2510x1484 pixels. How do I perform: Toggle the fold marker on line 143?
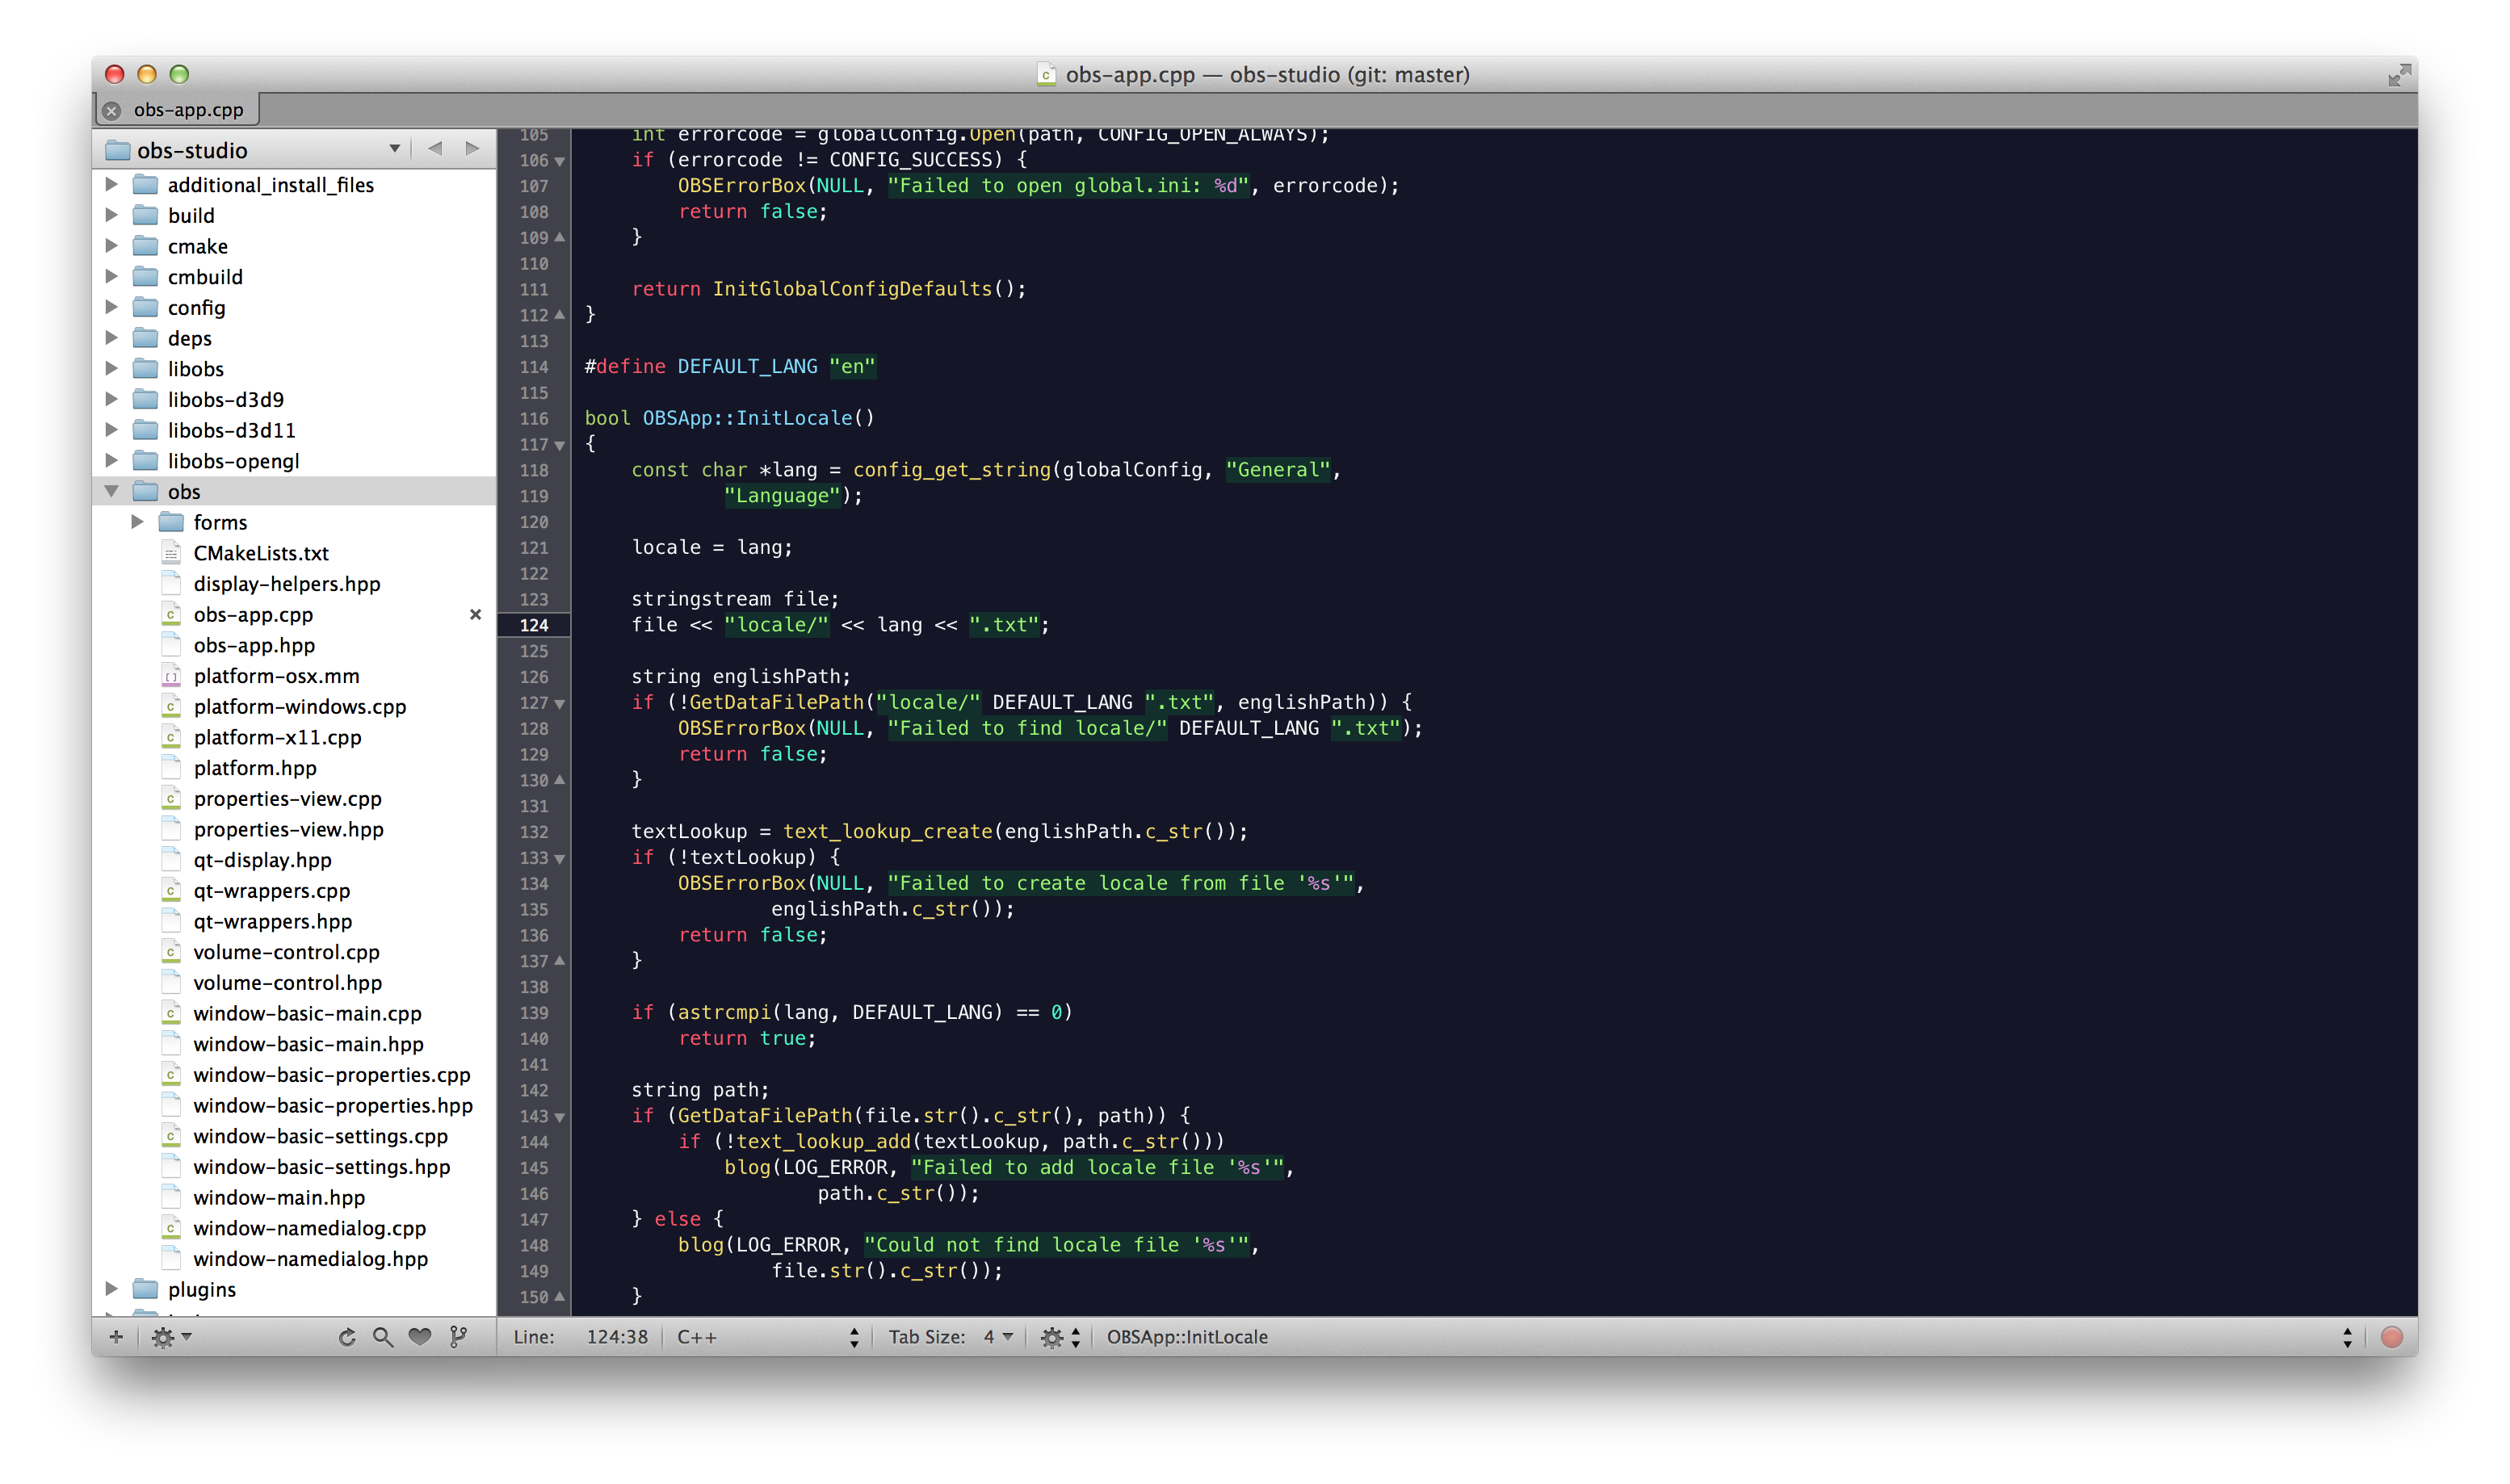[x=560, y=1117]
